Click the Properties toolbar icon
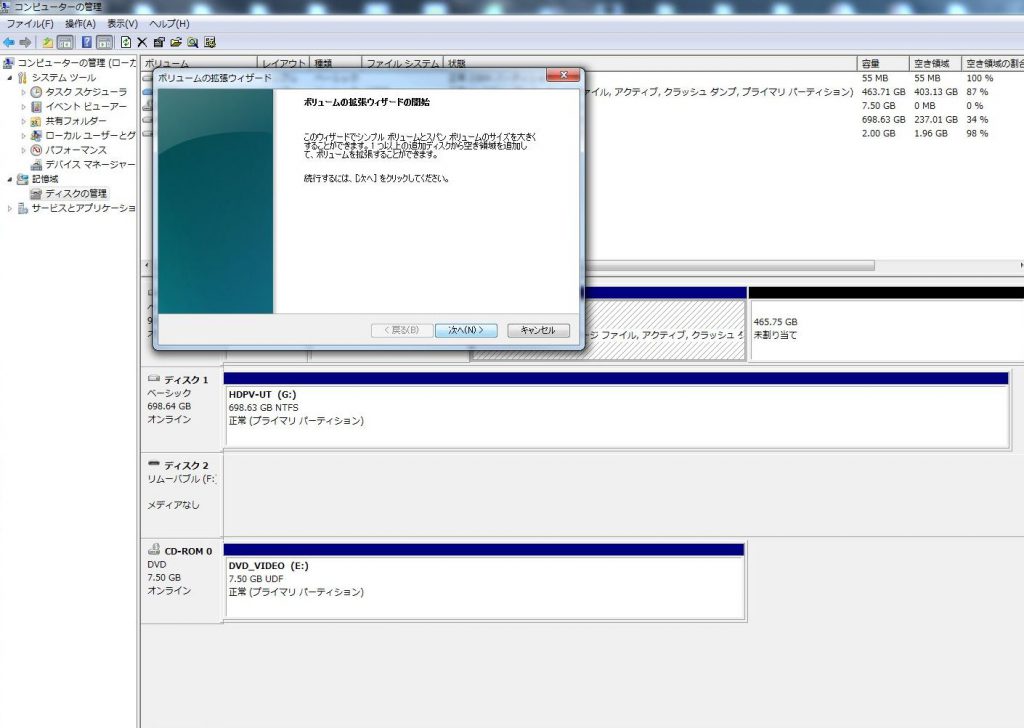Screen dimensions: 1024x728 click(159, 42)
